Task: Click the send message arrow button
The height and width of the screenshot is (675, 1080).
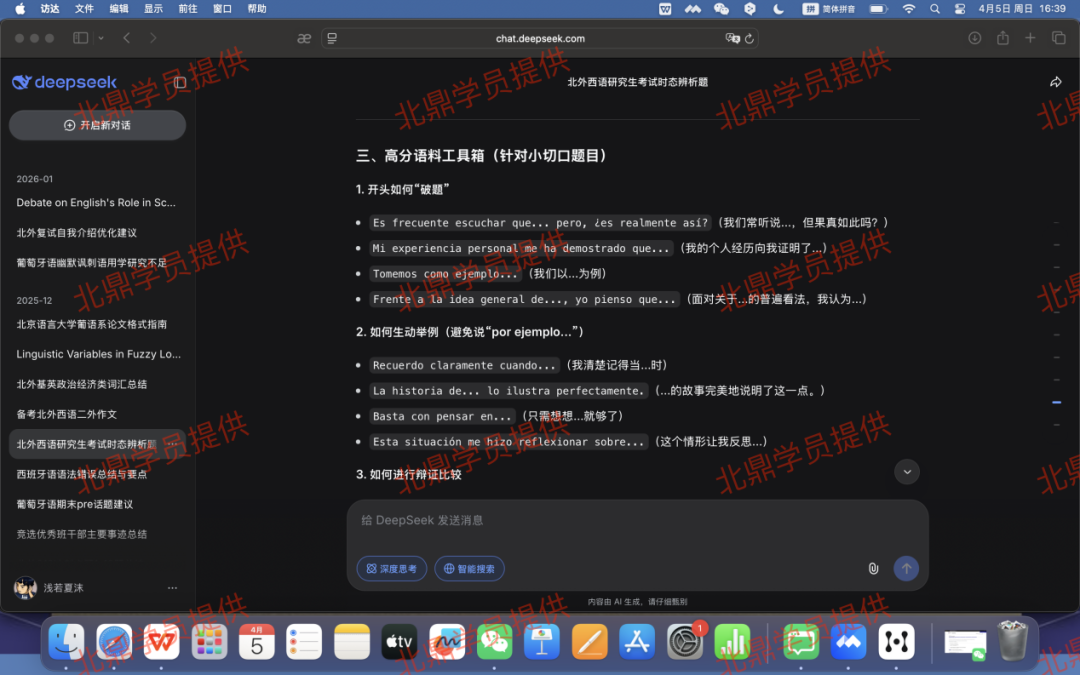Action: [906, 568]
